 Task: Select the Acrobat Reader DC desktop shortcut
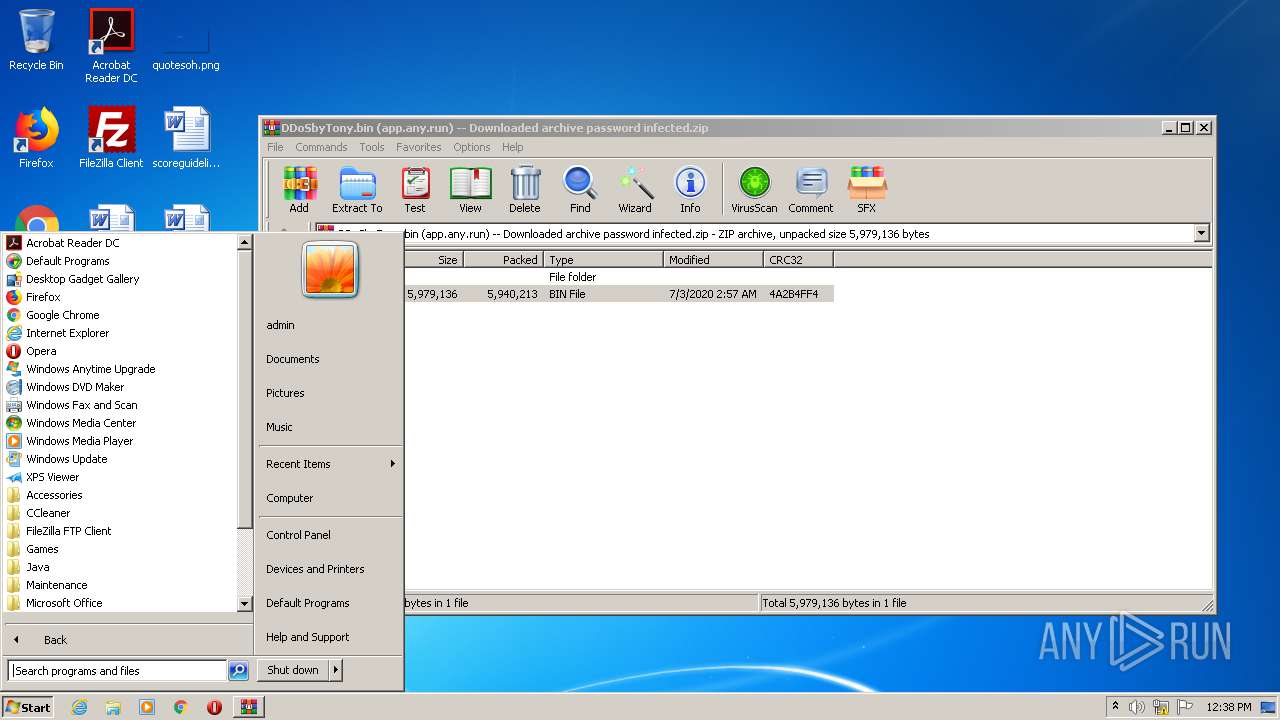click(111, 46)
